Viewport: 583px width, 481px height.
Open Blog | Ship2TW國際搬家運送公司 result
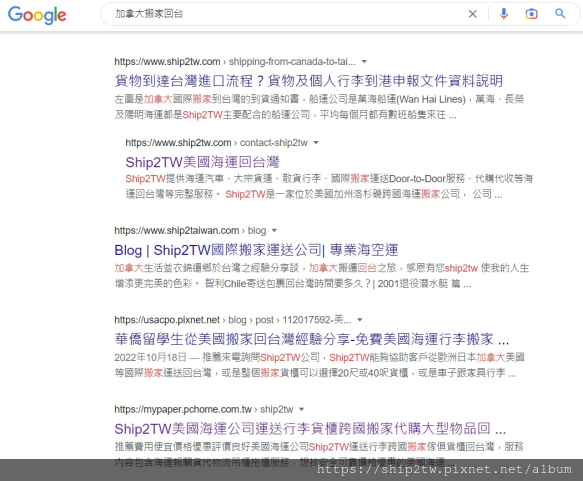click(256, 250)
